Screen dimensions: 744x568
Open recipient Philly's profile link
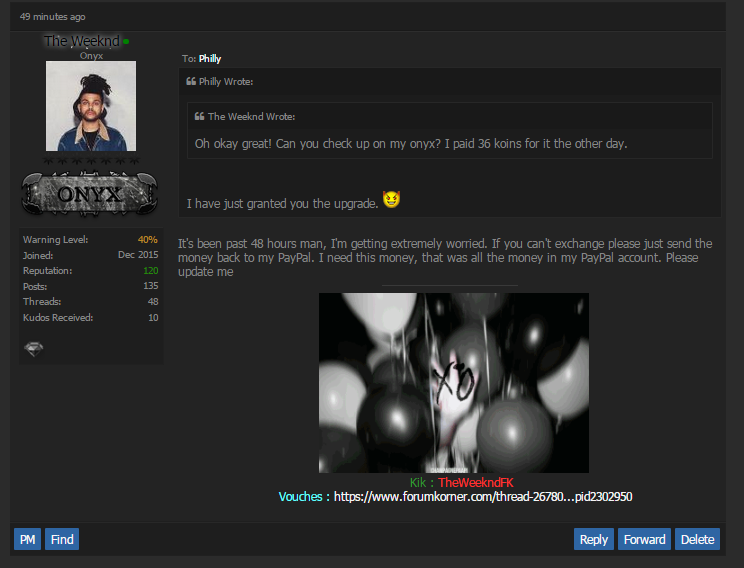[x=210, y=59]
